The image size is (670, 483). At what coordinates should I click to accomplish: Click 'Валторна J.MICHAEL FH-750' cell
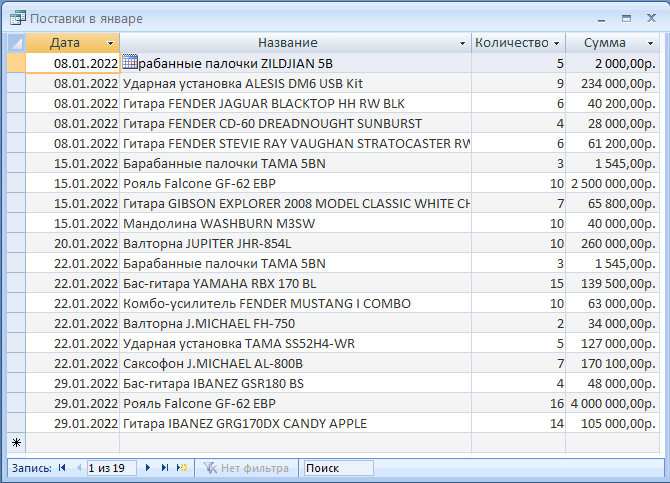[295, 323]
